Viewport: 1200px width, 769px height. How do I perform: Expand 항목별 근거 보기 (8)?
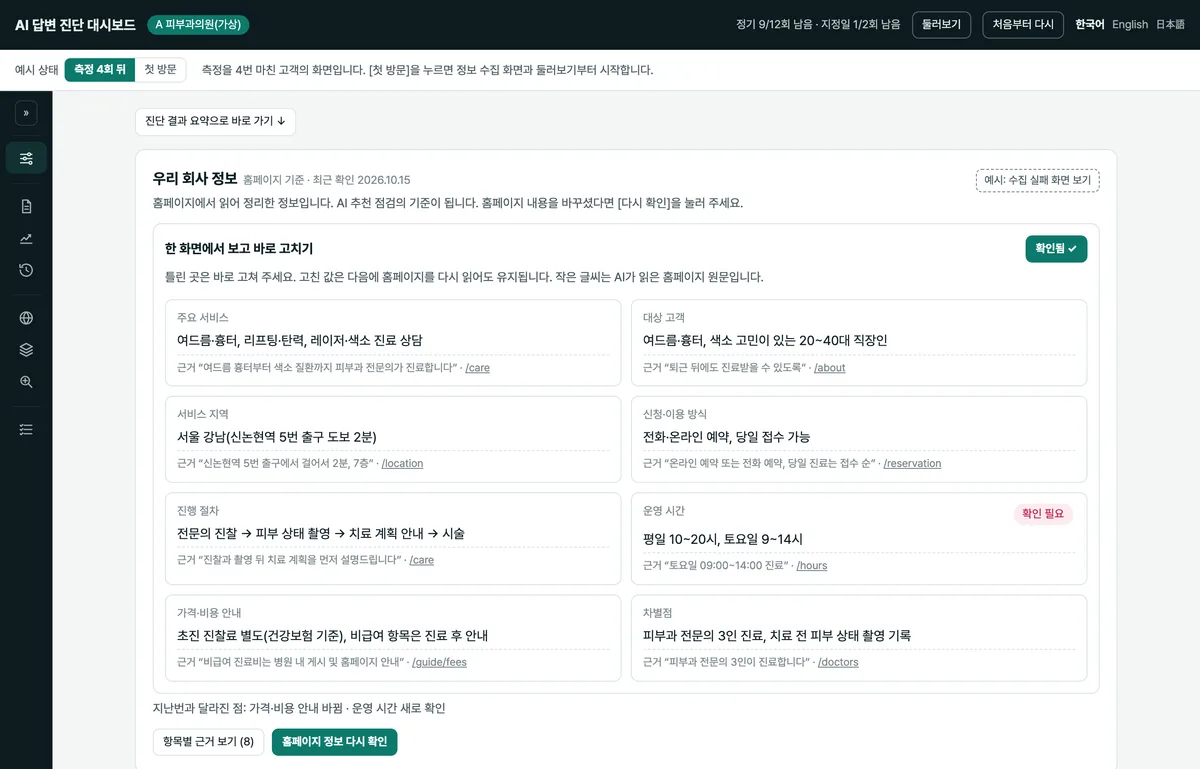point(209,742)
